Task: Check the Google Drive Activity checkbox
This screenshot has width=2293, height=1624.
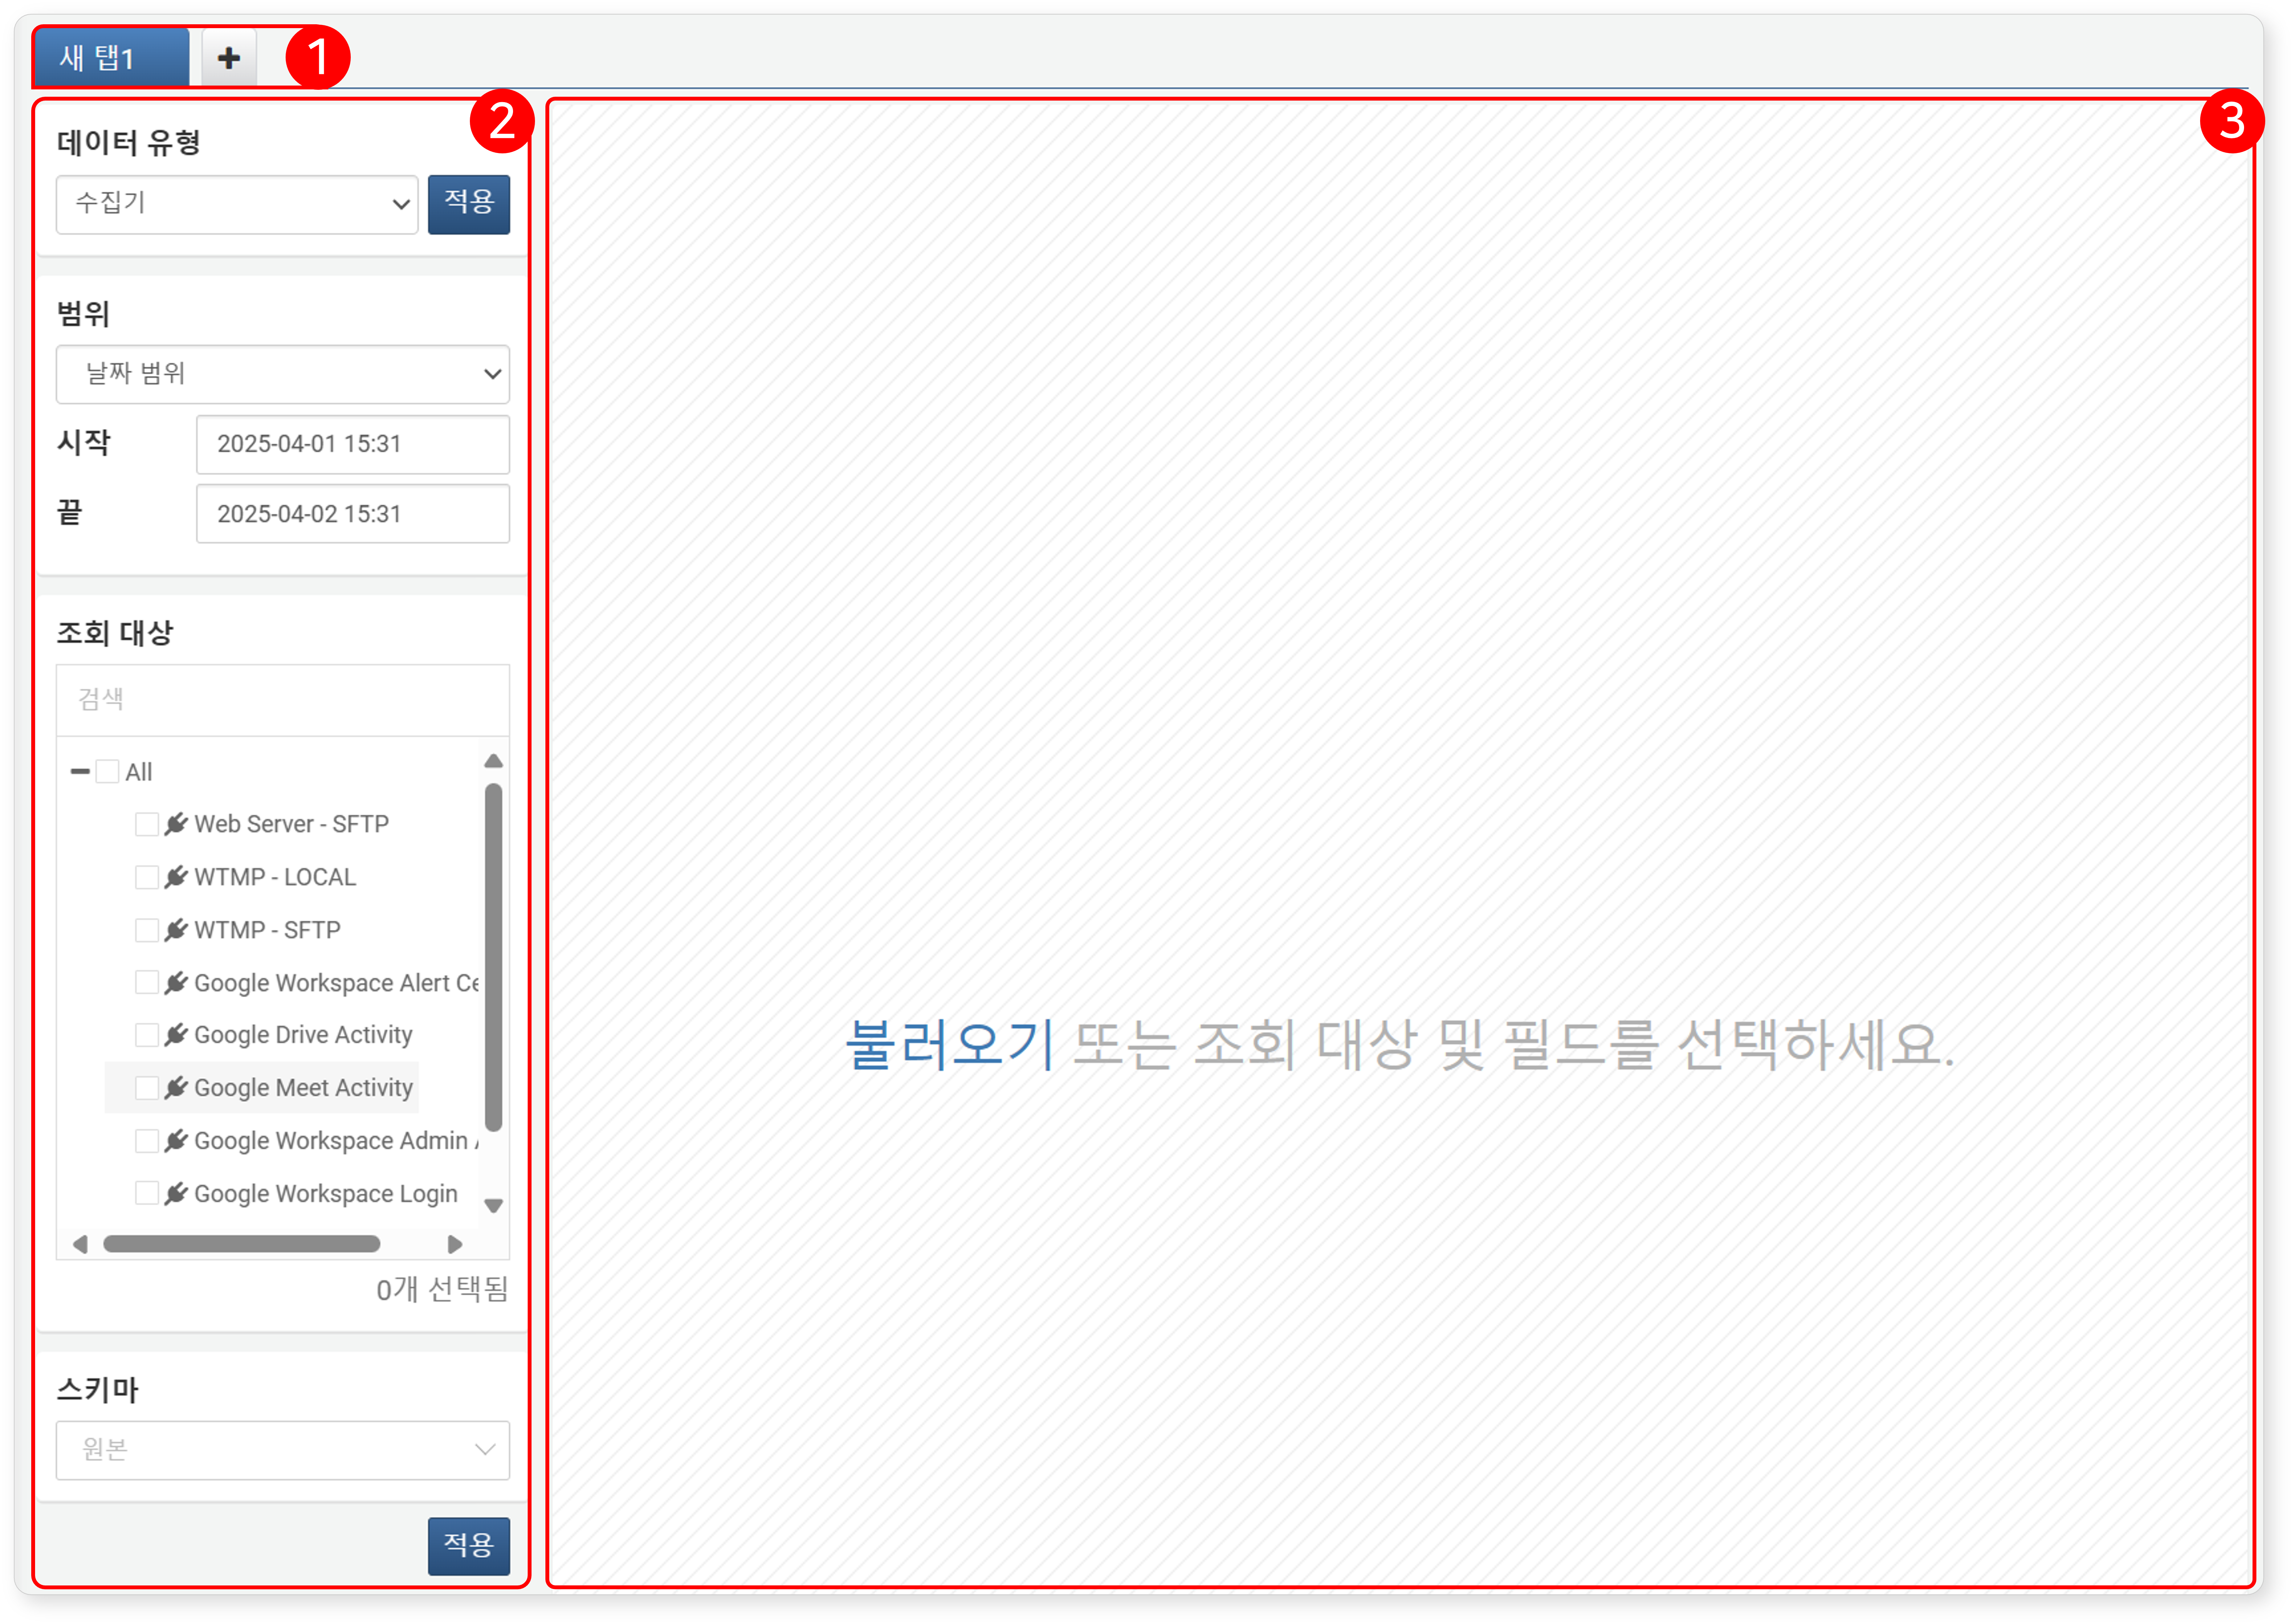Action: point(147,1035)
